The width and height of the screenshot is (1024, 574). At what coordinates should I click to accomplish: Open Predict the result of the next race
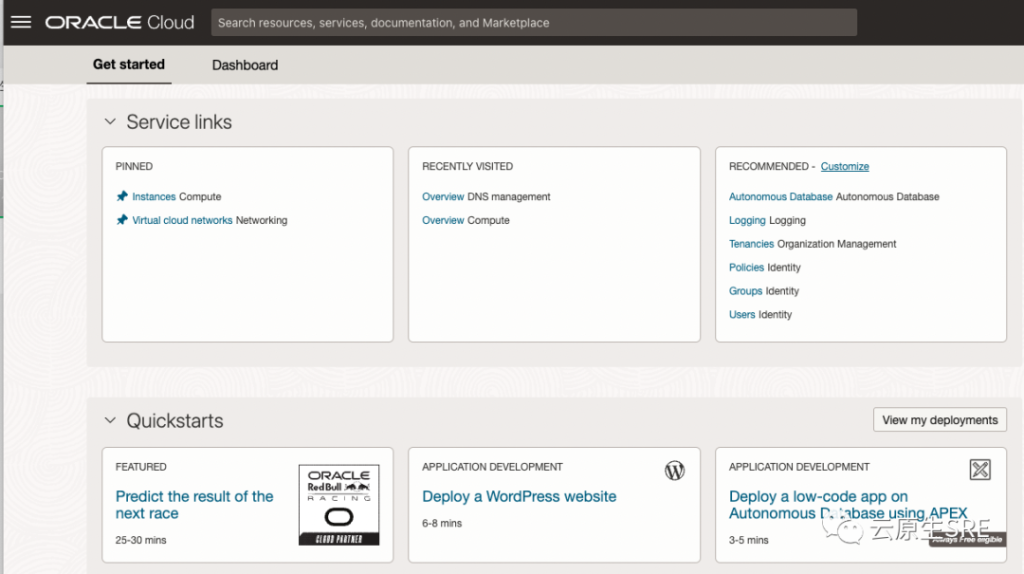(195, 505)
